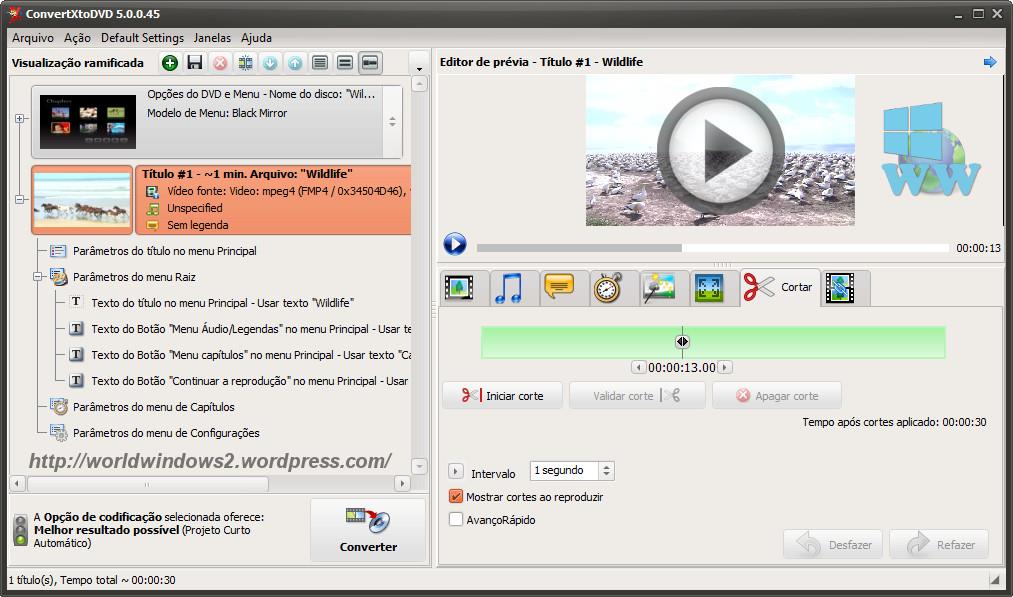
Task: Click the floppy disk save project icon
Action: (194, 63)
